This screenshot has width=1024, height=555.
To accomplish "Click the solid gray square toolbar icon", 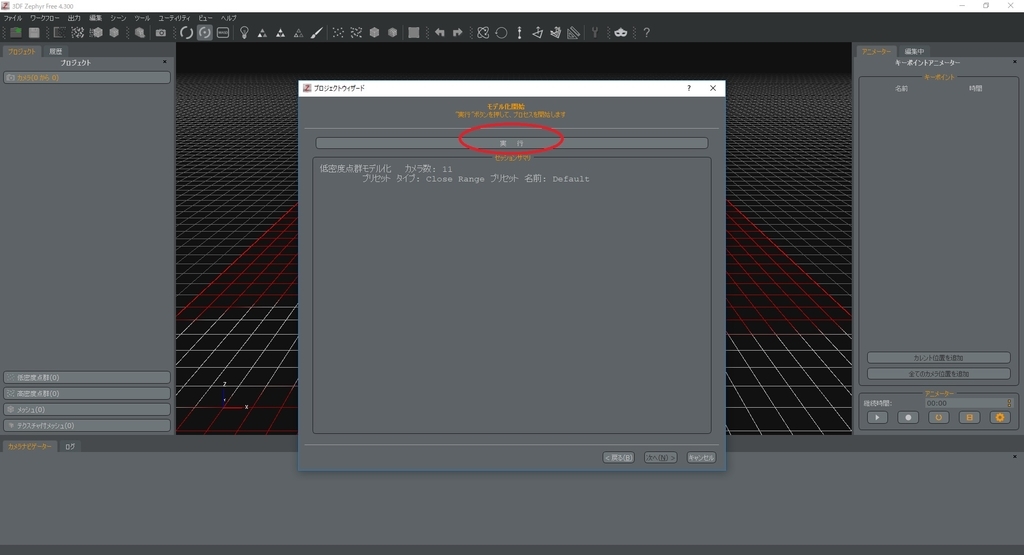I will click(413, 33).
